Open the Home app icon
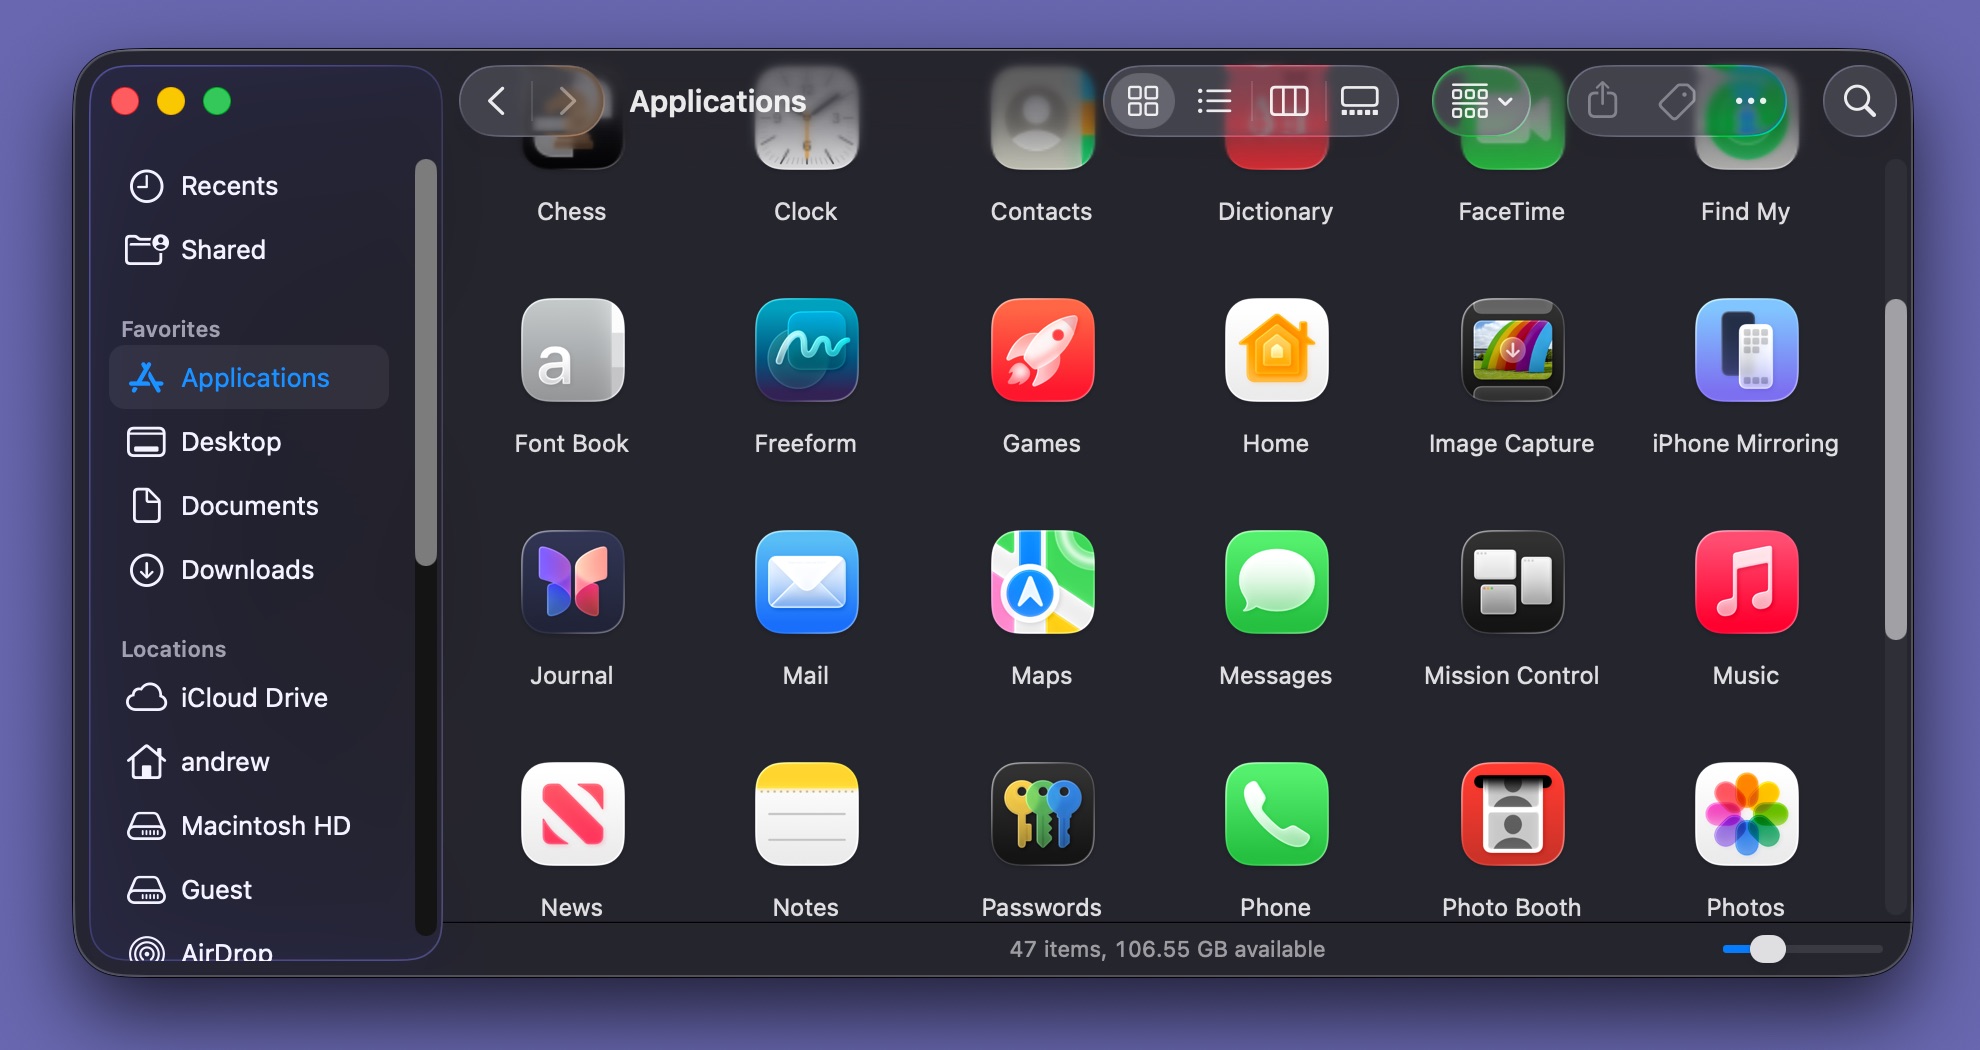Image resolution: width=1980 pixels, height=1050 pixels. [x=1276, y=350]
